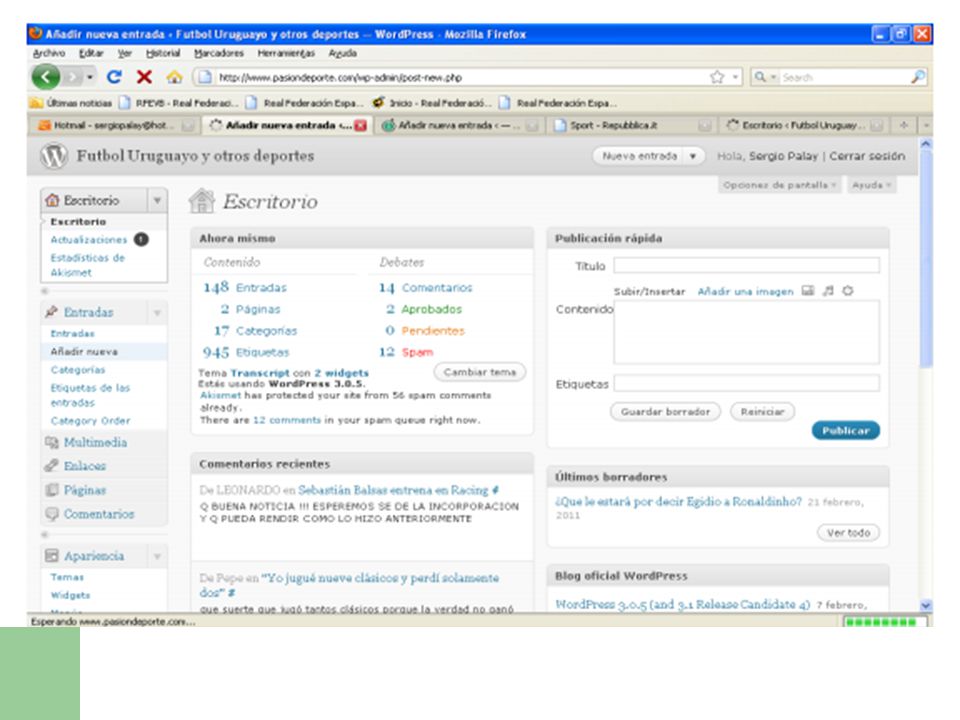Open the Marcadores menu
Viewport: 960px width, 720px height.
(x=219, y=53)
